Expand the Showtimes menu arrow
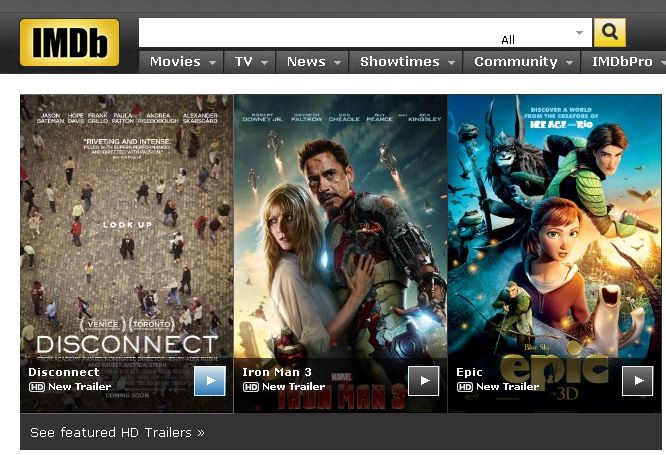The image size is (666, 455). [x=451, y=63]
